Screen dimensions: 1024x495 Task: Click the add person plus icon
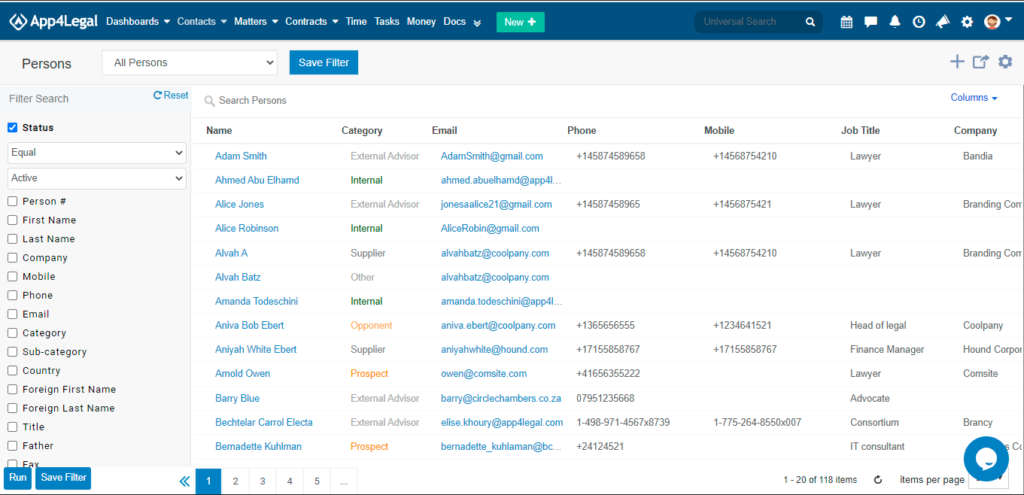point(957,62)
